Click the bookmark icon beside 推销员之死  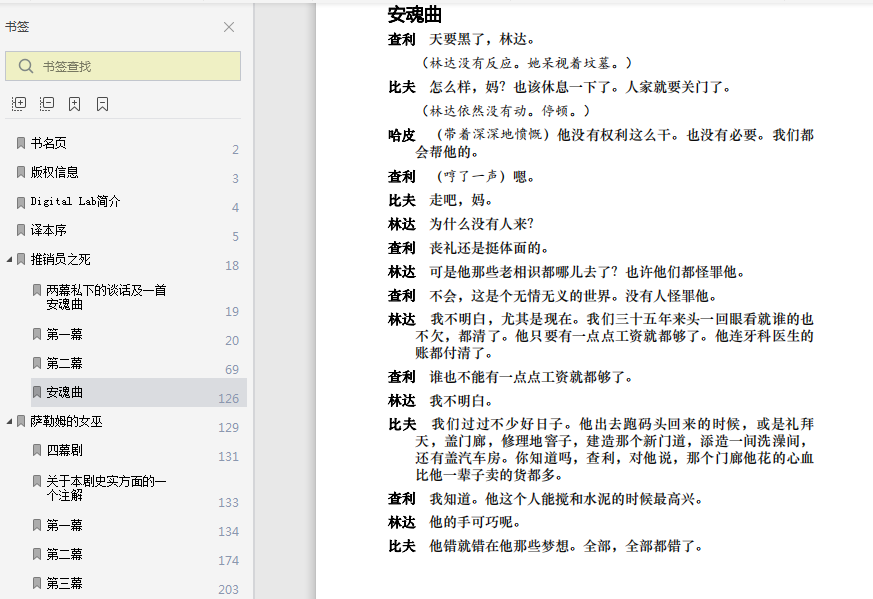[21, 259]
